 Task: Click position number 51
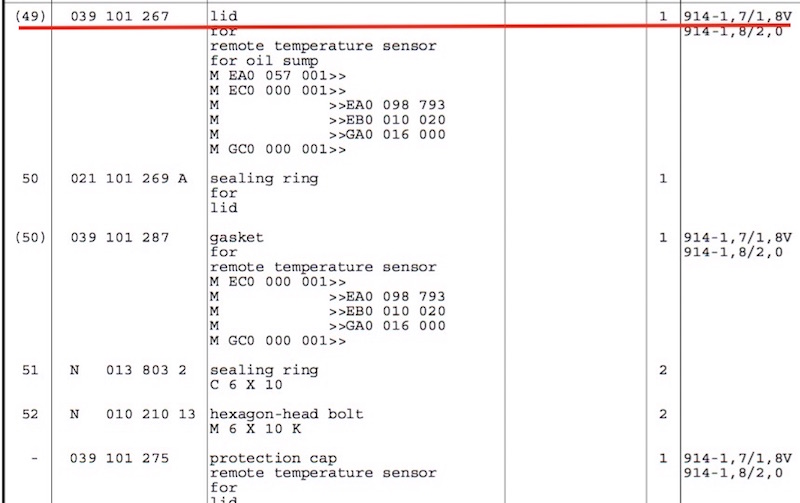coord(30,370)
